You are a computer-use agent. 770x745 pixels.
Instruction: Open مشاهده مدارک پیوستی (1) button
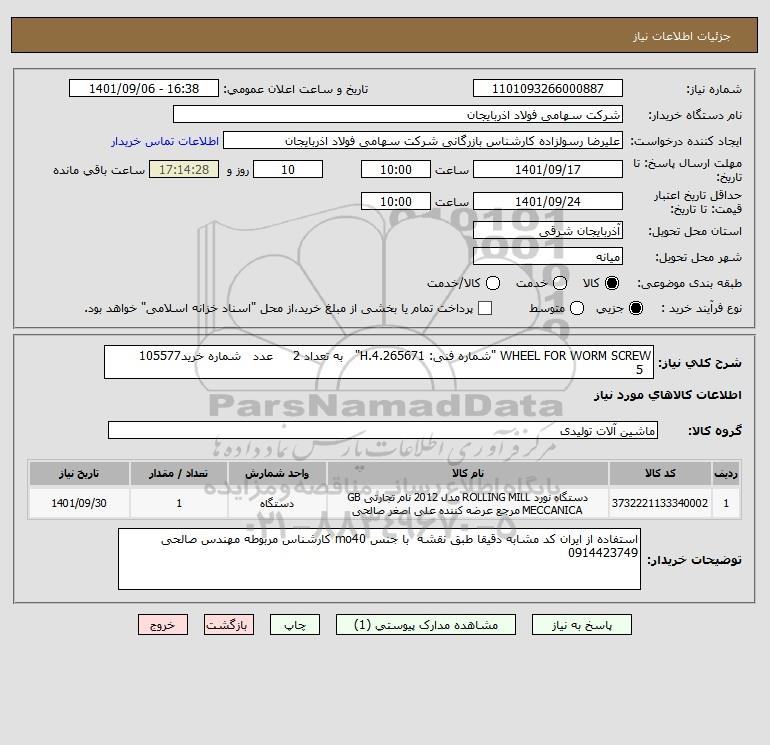point(426,625)
